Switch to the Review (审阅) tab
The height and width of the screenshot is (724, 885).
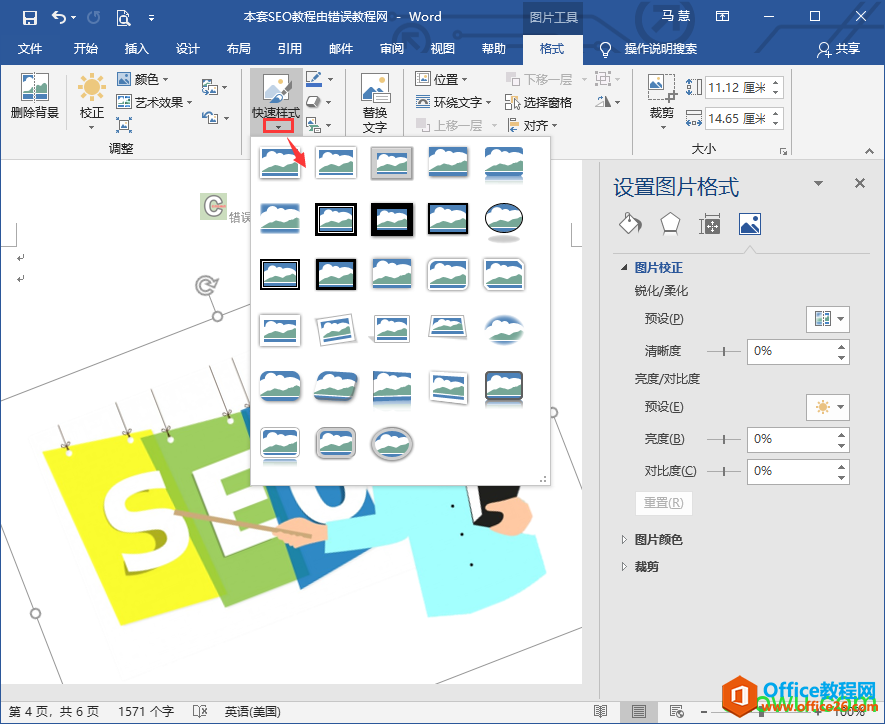(x=392, y=49)
